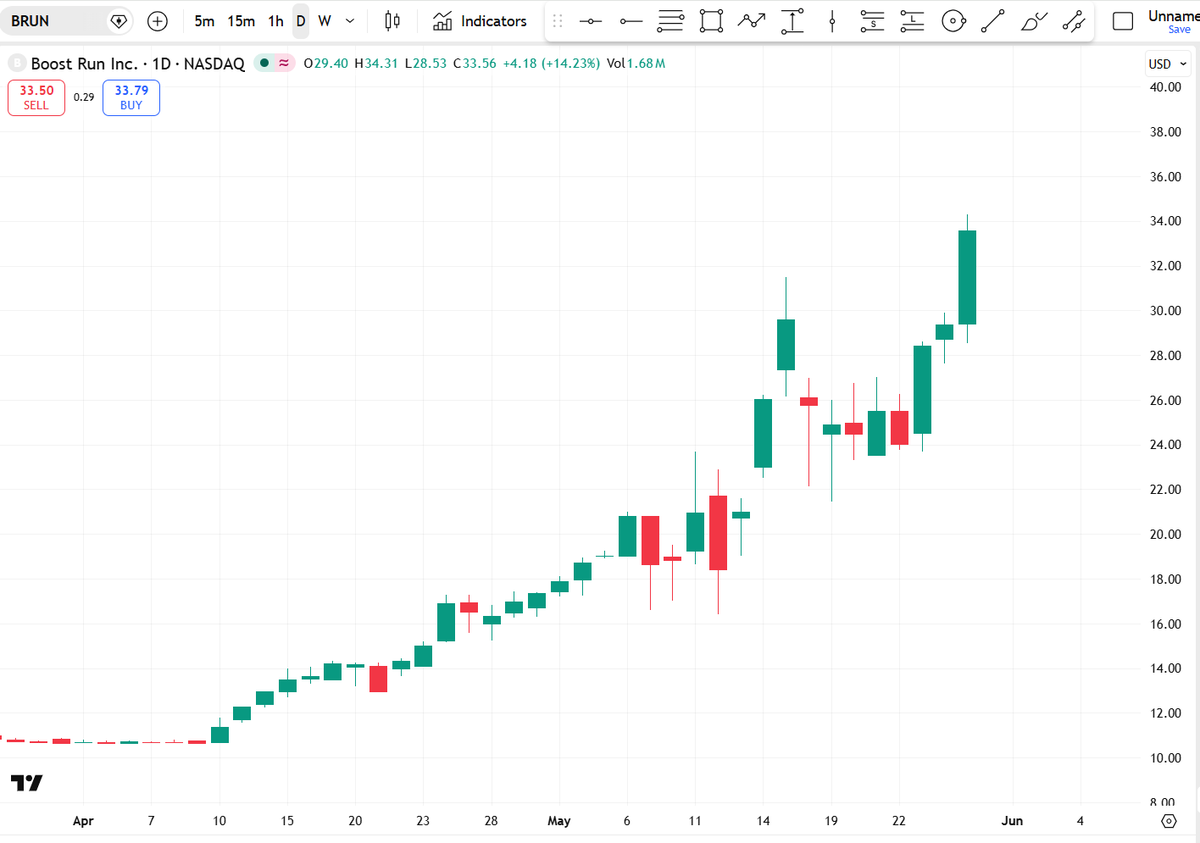Open the candlestick chart type selector

pos(393,21)
